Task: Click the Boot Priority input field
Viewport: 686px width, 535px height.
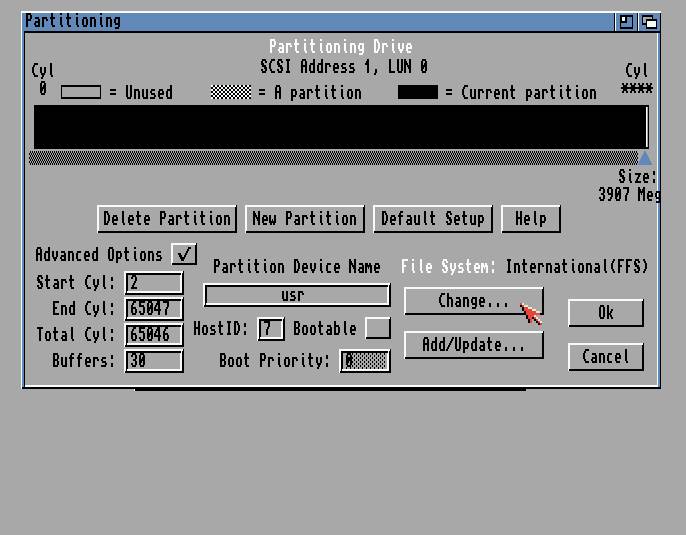Action: point(364,360)
